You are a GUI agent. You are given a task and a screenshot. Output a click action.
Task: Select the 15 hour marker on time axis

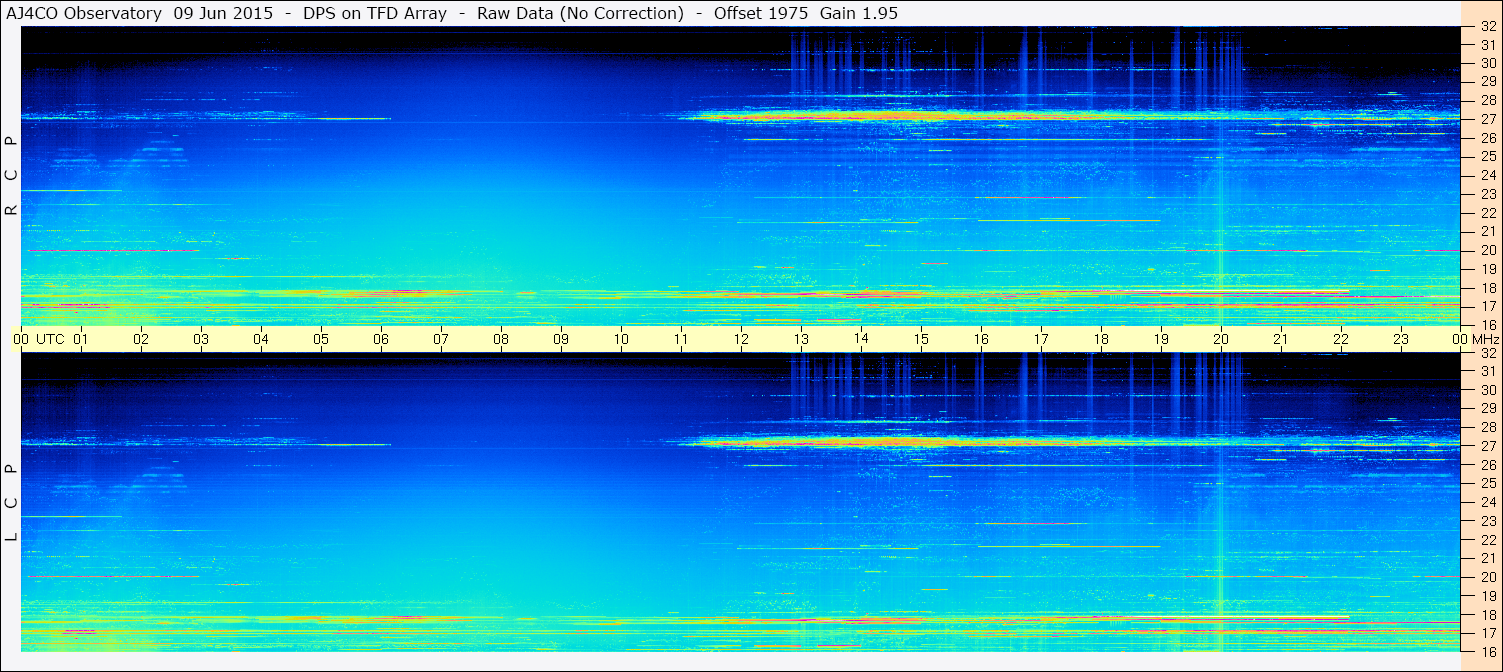pos(921,339)
